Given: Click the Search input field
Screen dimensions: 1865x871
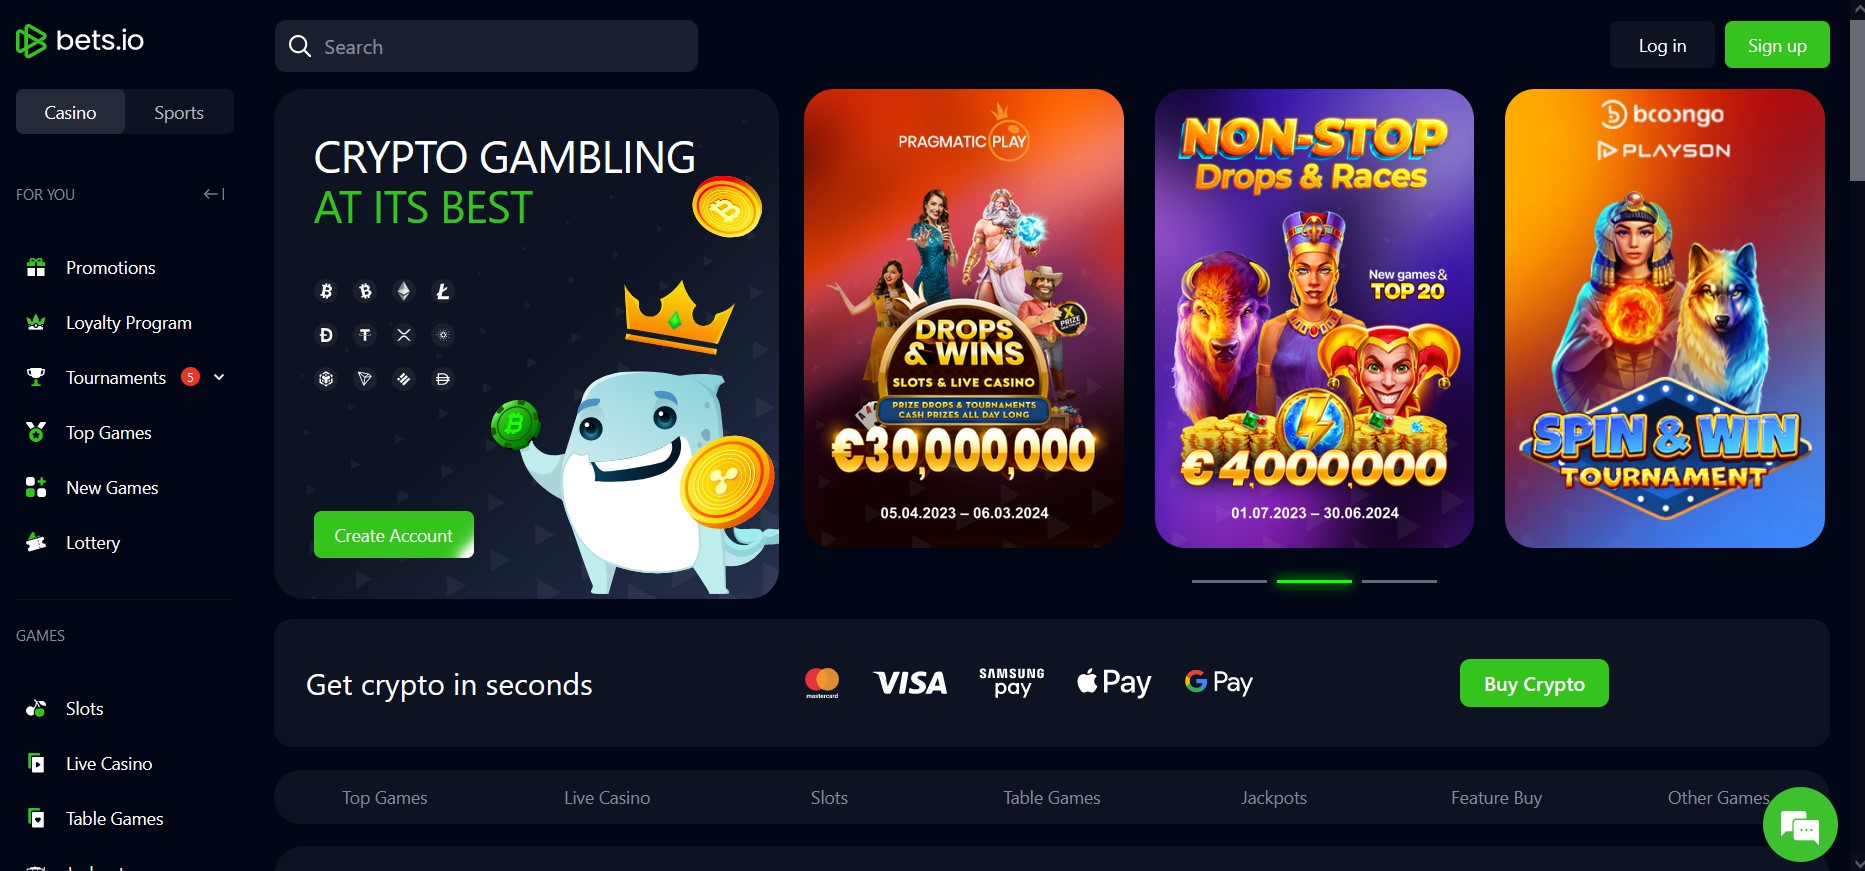Looking at the screenshot, I should click(x=486, y=46).
